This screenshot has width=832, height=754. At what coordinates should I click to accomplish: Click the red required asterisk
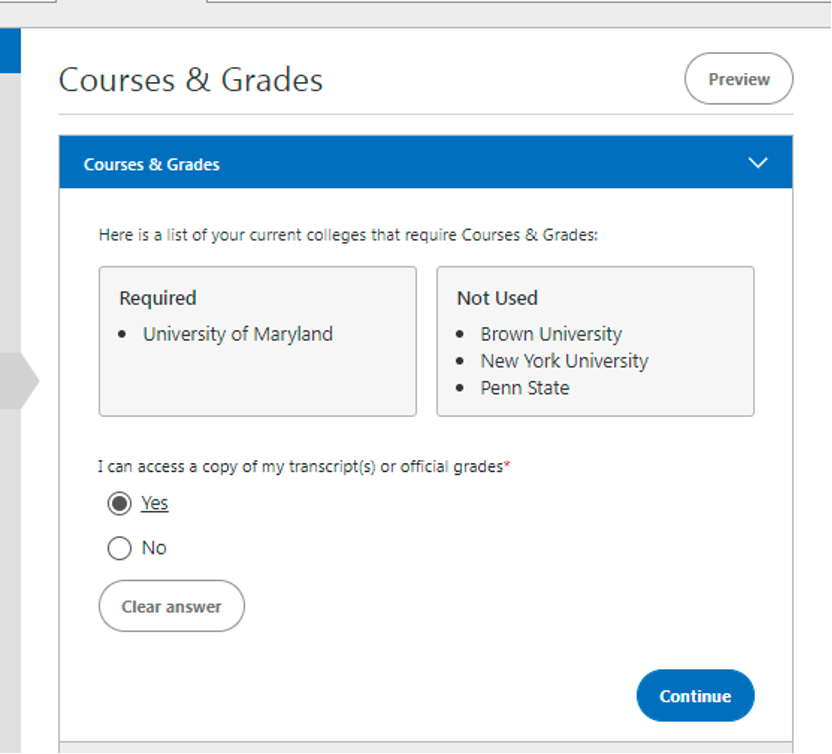tap(507, 465)
